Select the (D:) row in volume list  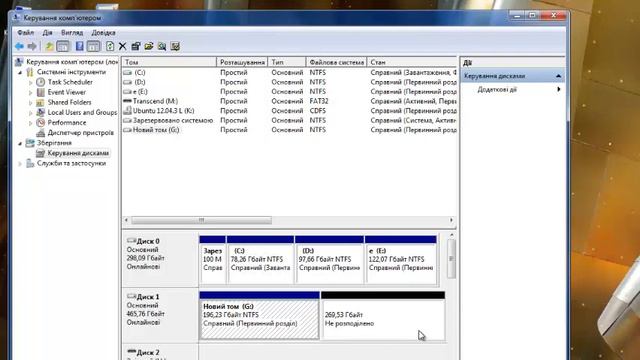click(289, 82)
